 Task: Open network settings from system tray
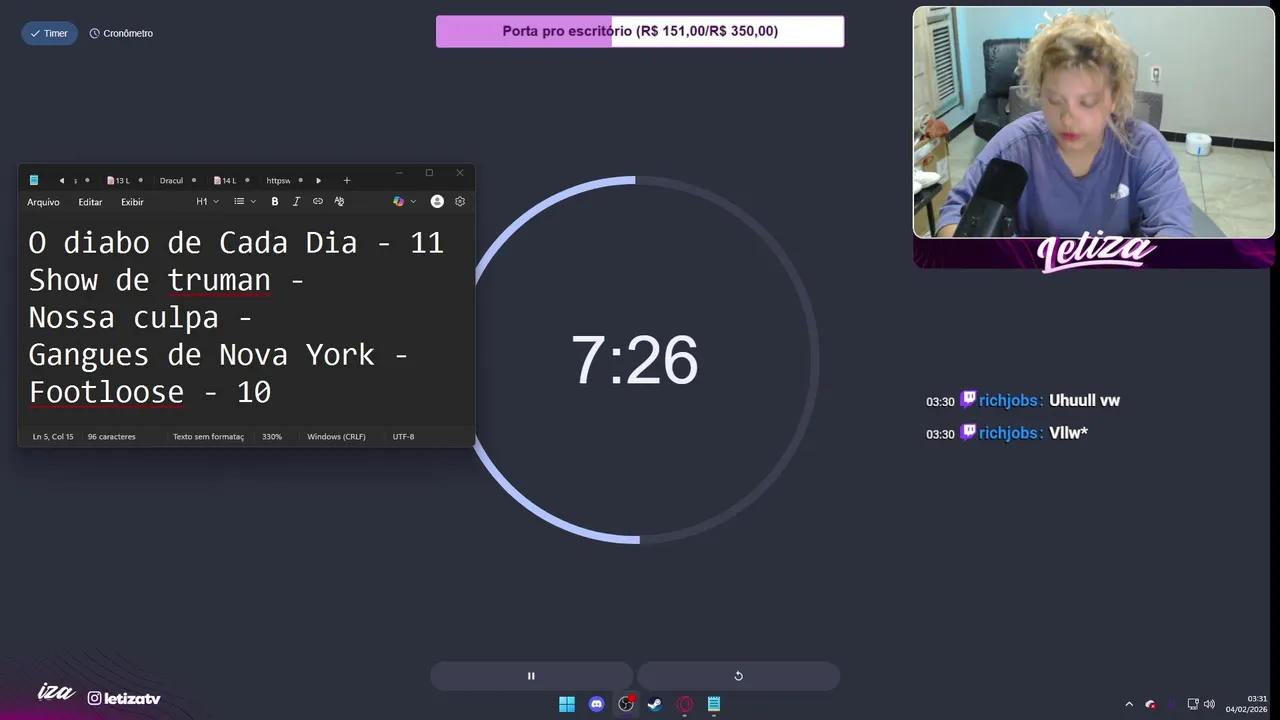tap(1193, 704)
